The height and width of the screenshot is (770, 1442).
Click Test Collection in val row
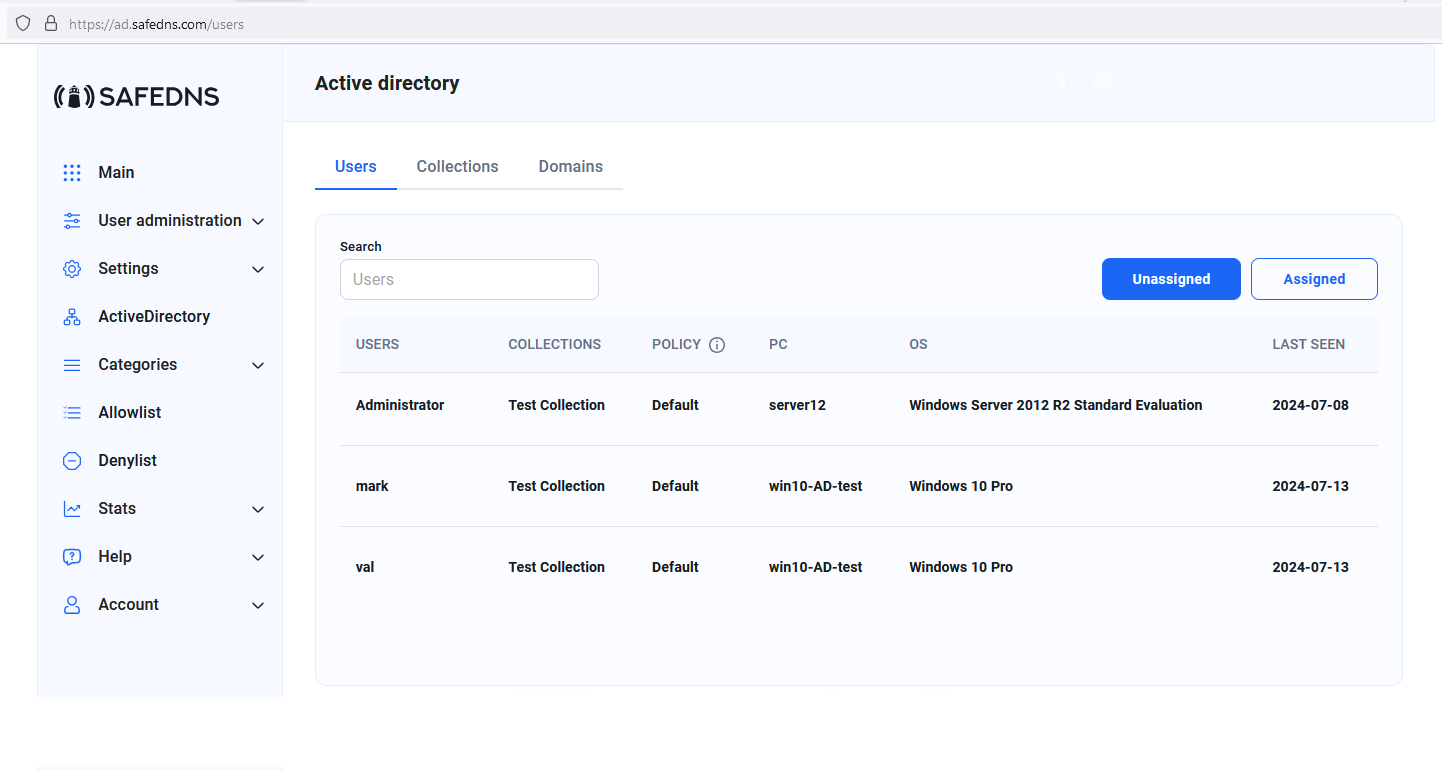point(556,567)
